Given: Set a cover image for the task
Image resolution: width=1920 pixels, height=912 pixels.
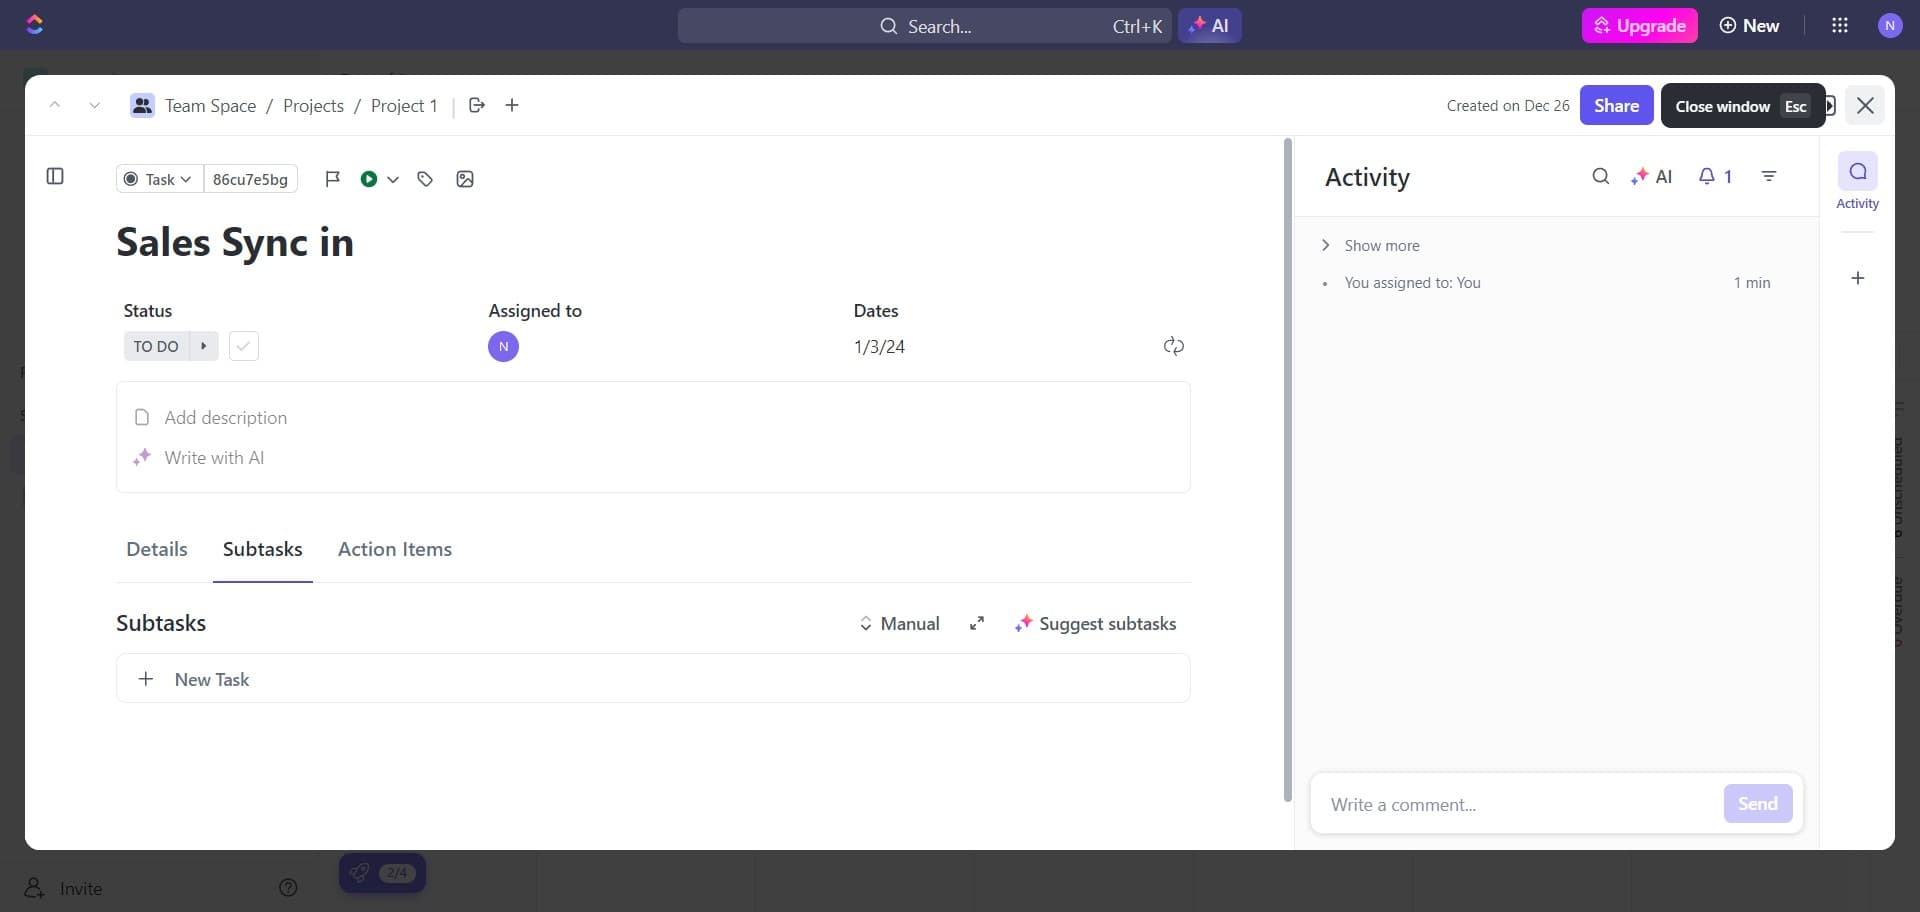Looking at the screenshot, I should (465, 179).
